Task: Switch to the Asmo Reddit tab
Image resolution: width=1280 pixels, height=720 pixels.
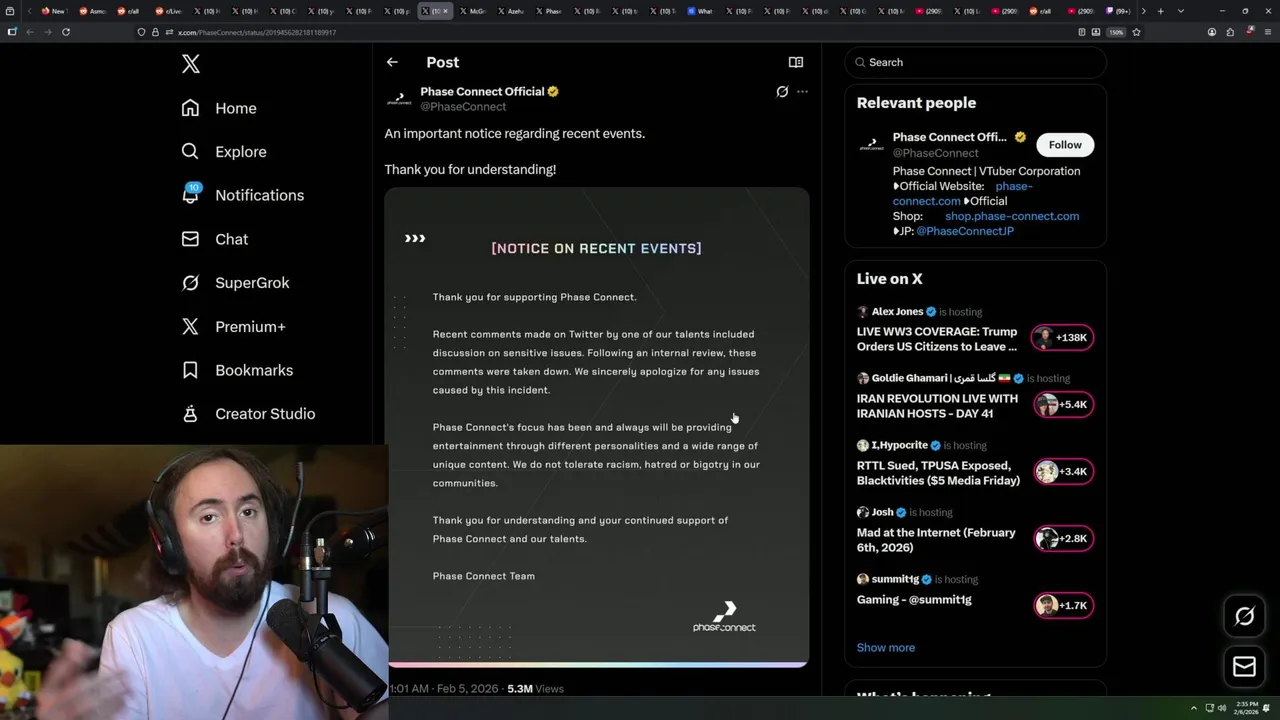Action: click(92, 11)
